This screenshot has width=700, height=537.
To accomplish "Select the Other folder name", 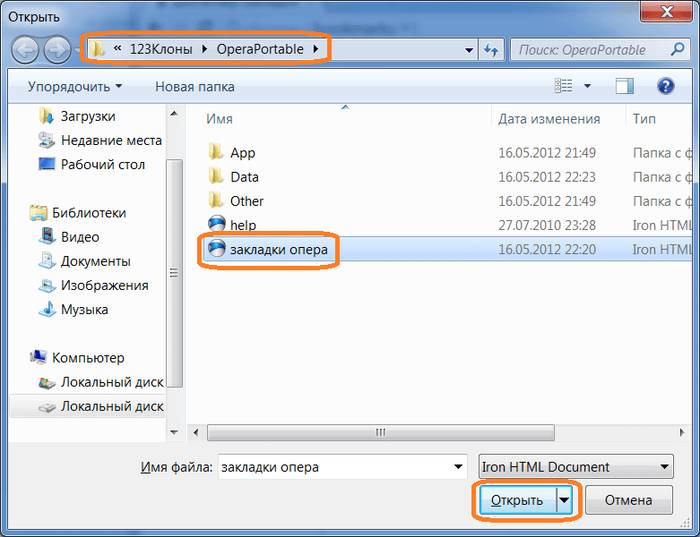I will click(x=246, y=201).
